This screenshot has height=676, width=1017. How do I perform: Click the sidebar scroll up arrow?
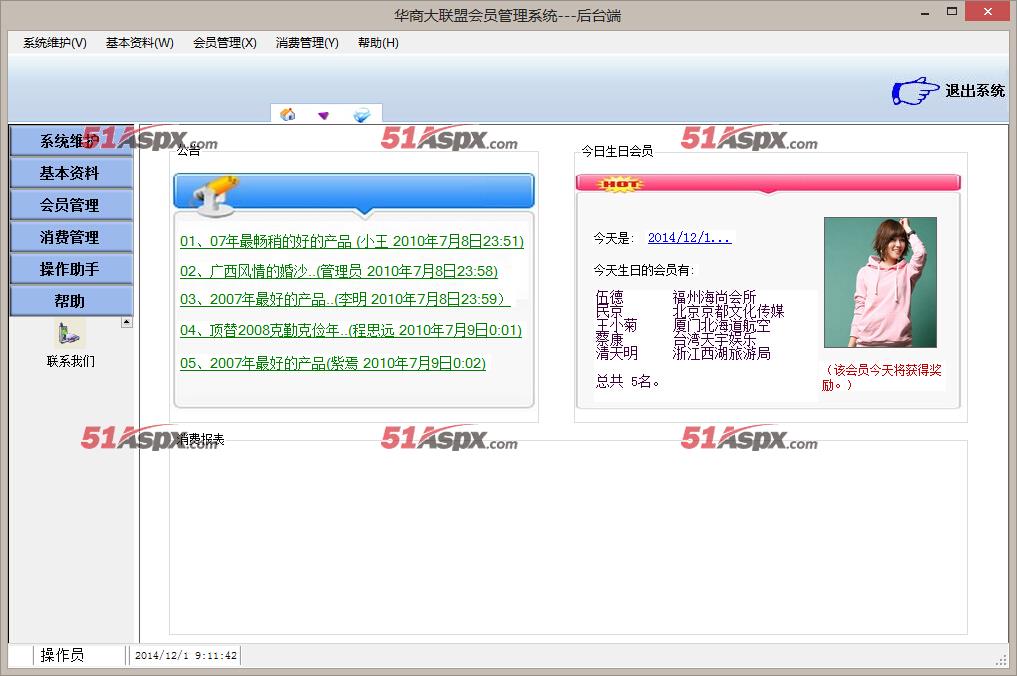(x=126, y=322)
